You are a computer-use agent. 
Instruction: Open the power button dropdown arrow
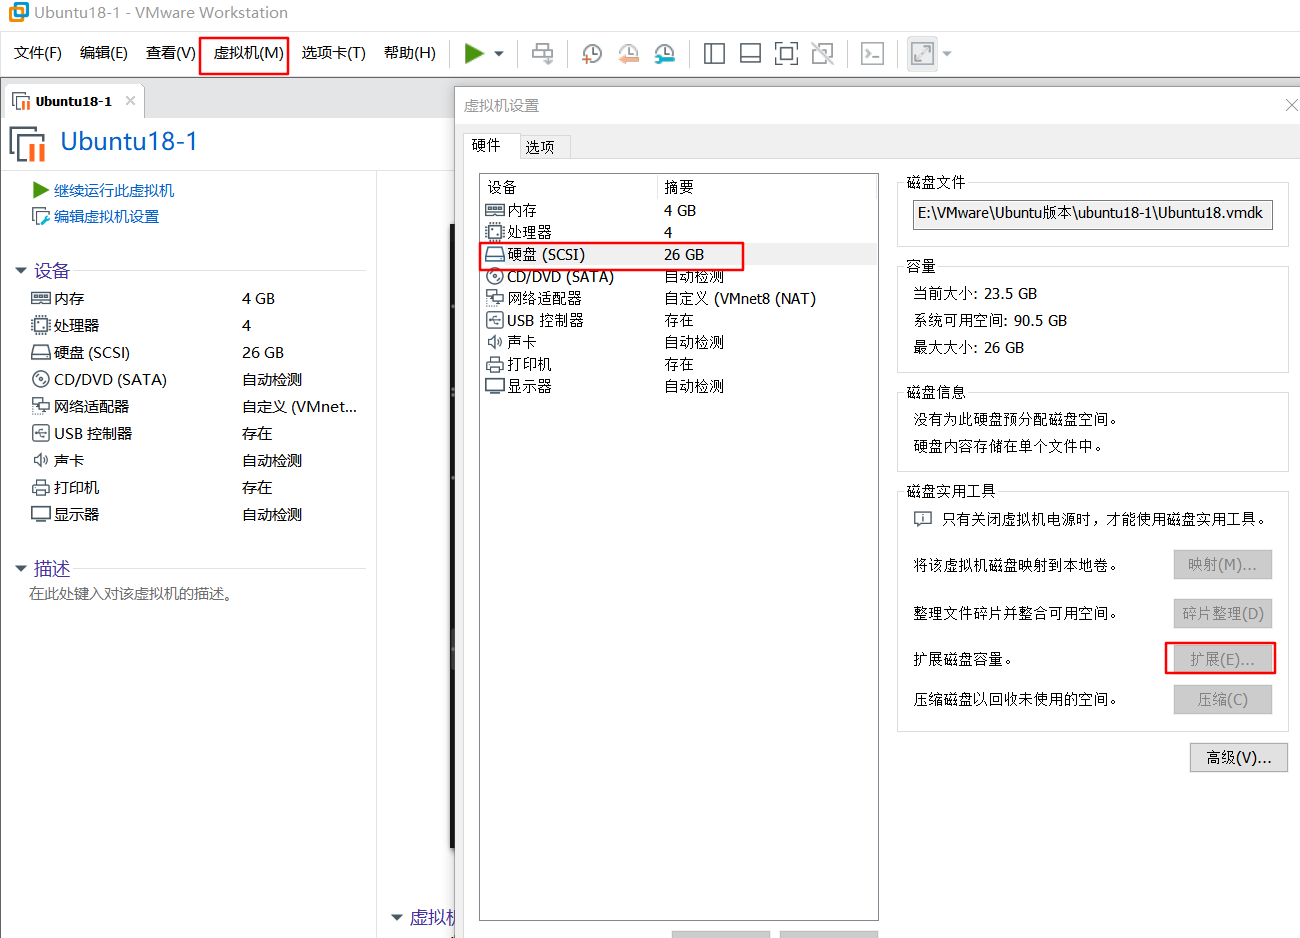[497, 53]
